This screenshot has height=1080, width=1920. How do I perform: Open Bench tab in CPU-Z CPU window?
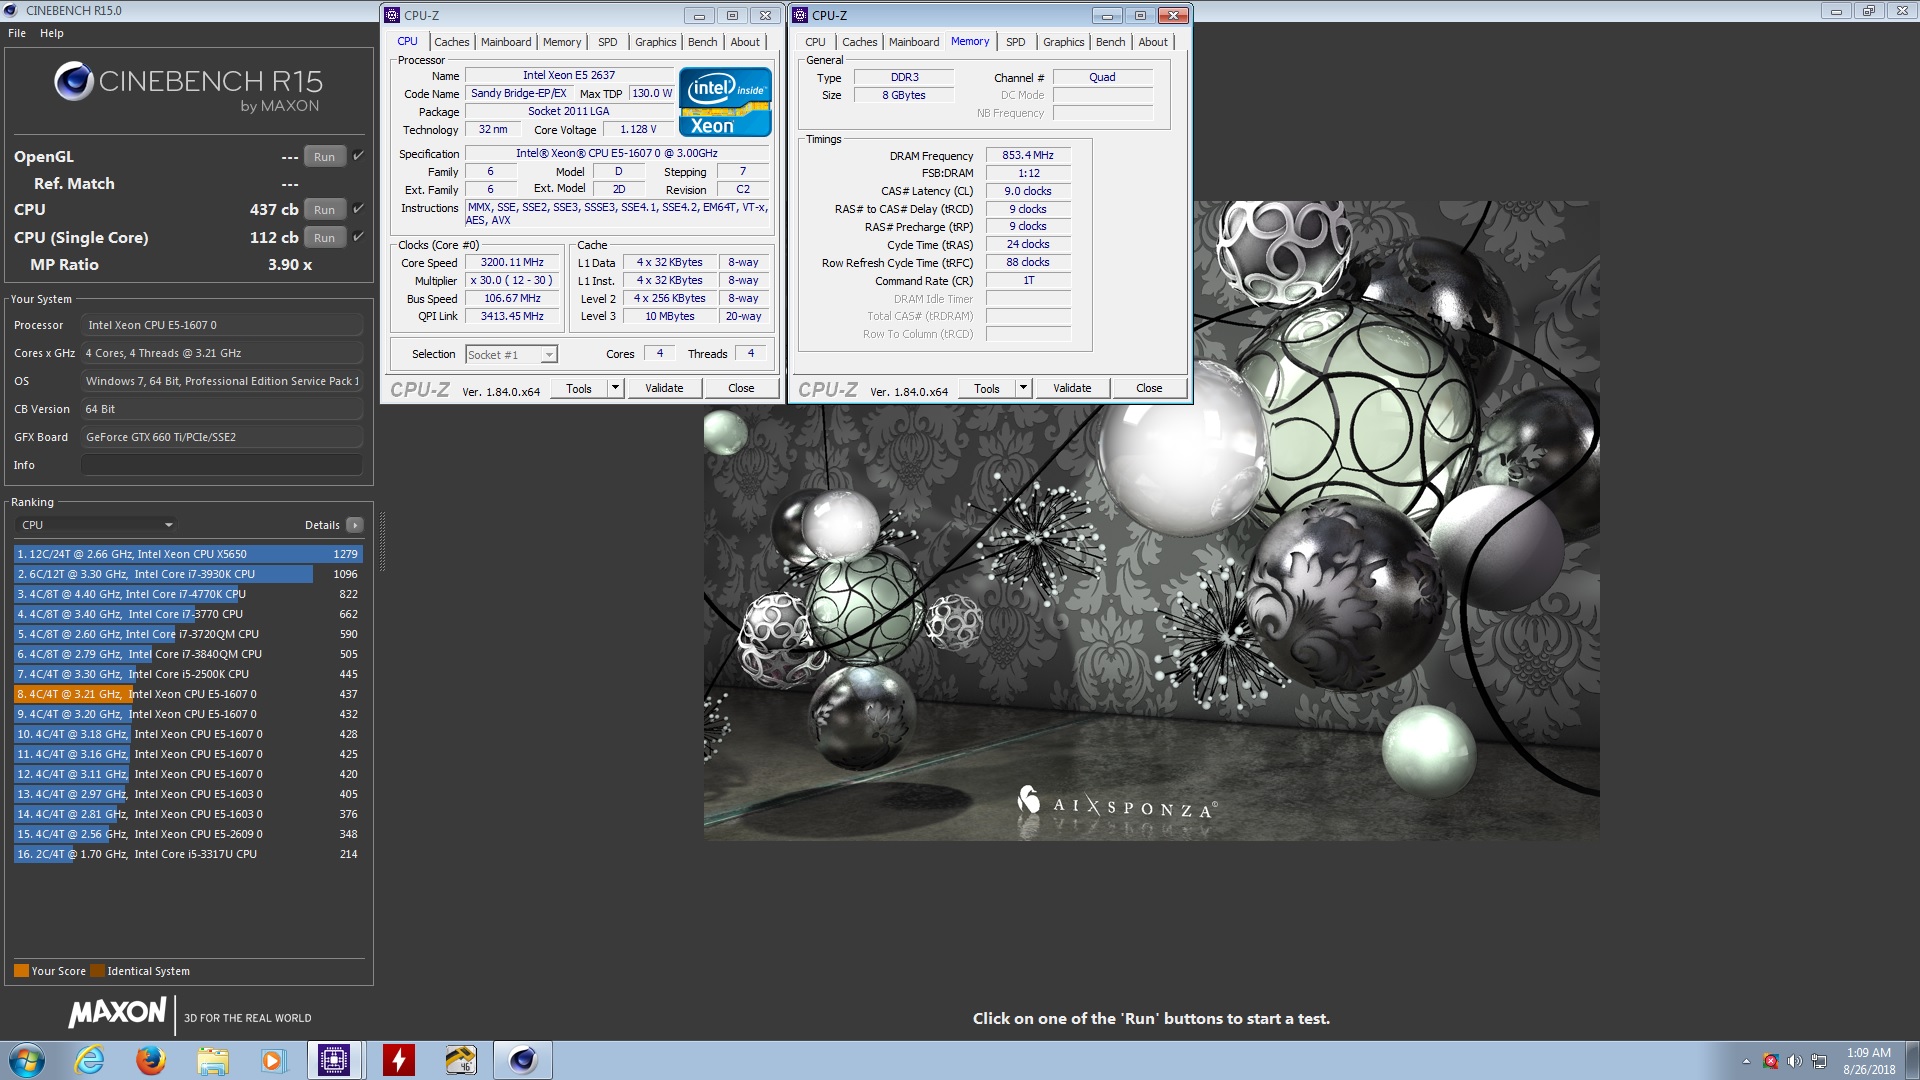(x=703, y=42)
